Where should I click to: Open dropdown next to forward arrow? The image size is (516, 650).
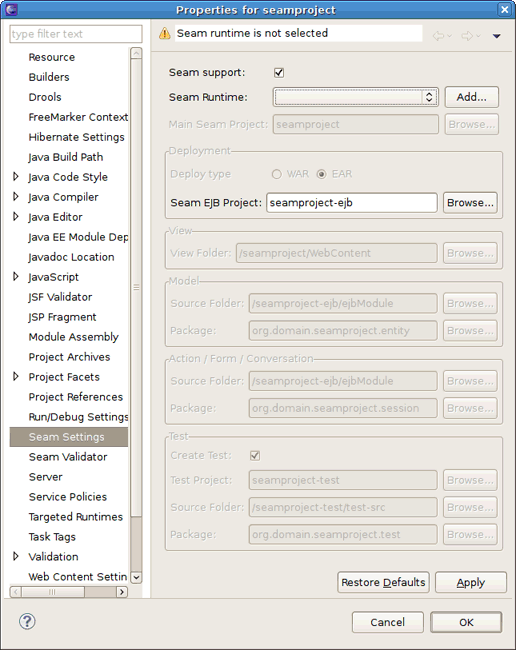478,36
